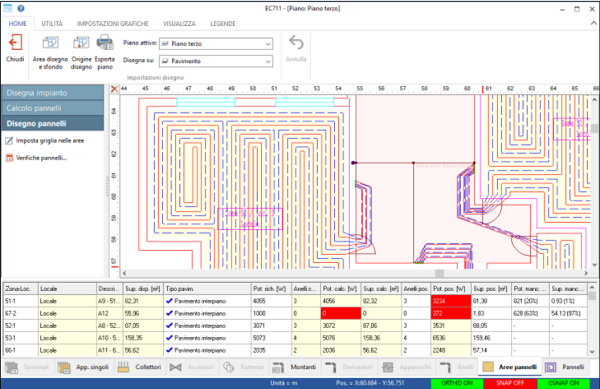Collapse the ribbon with top-right chevron
Image resolution: width=600 pixels, height=389 pixels.
[593, 23]
